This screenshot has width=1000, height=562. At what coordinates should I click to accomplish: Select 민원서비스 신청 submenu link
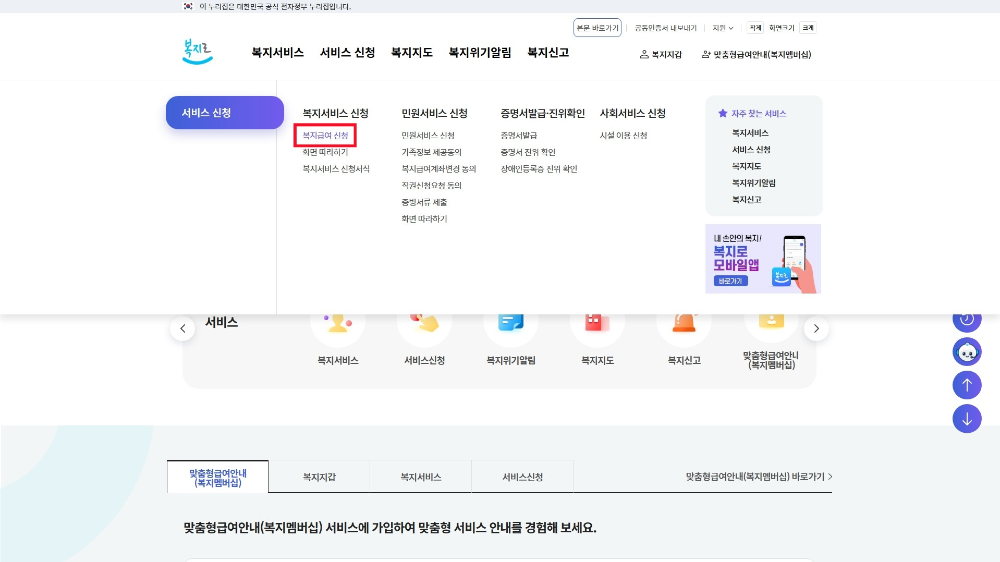[428, 135]
